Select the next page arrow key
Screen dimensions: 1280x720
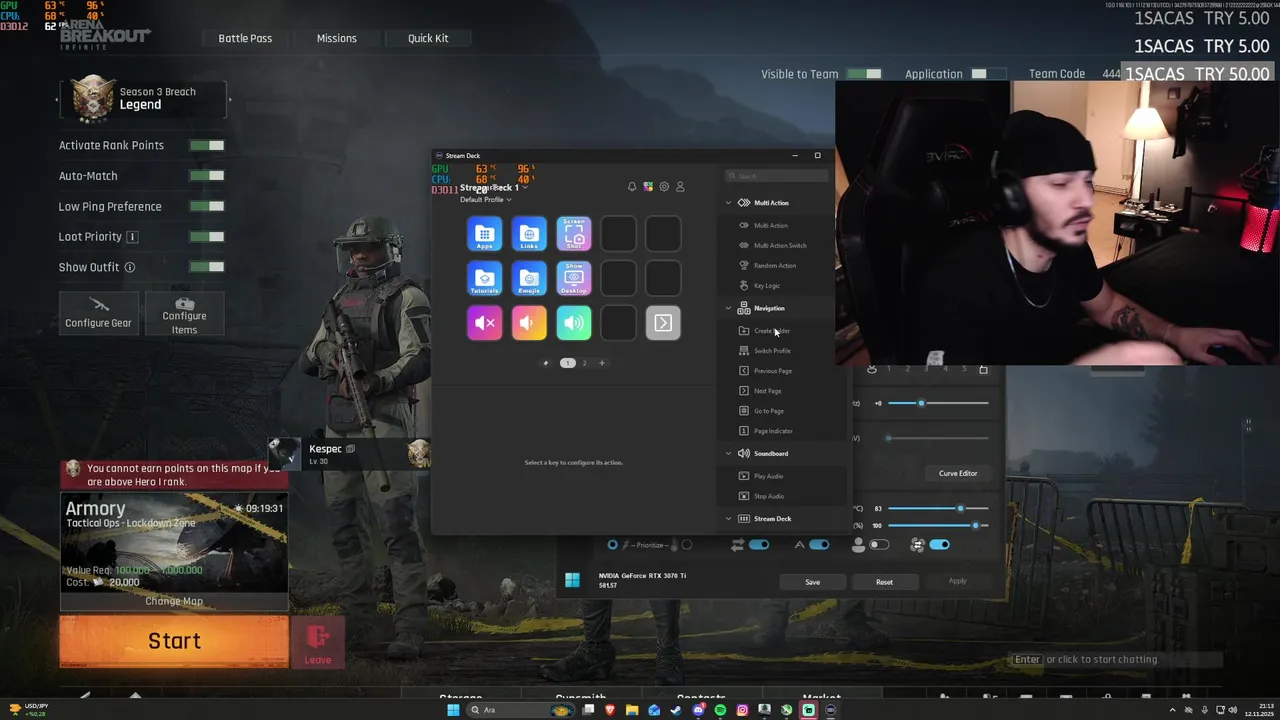tap(663, 323)
